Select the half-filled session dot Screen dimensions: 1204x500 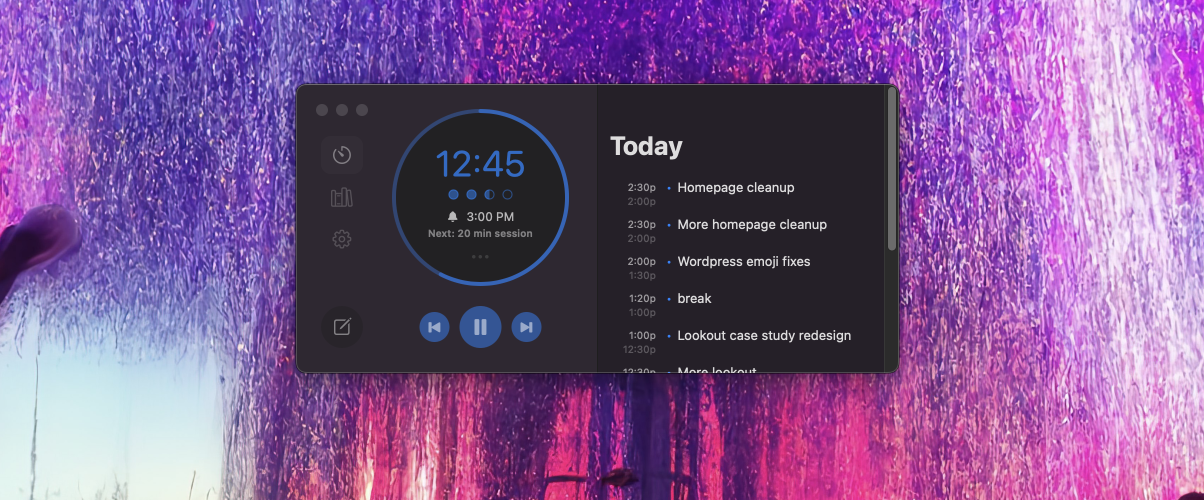[x=489, y=194]
